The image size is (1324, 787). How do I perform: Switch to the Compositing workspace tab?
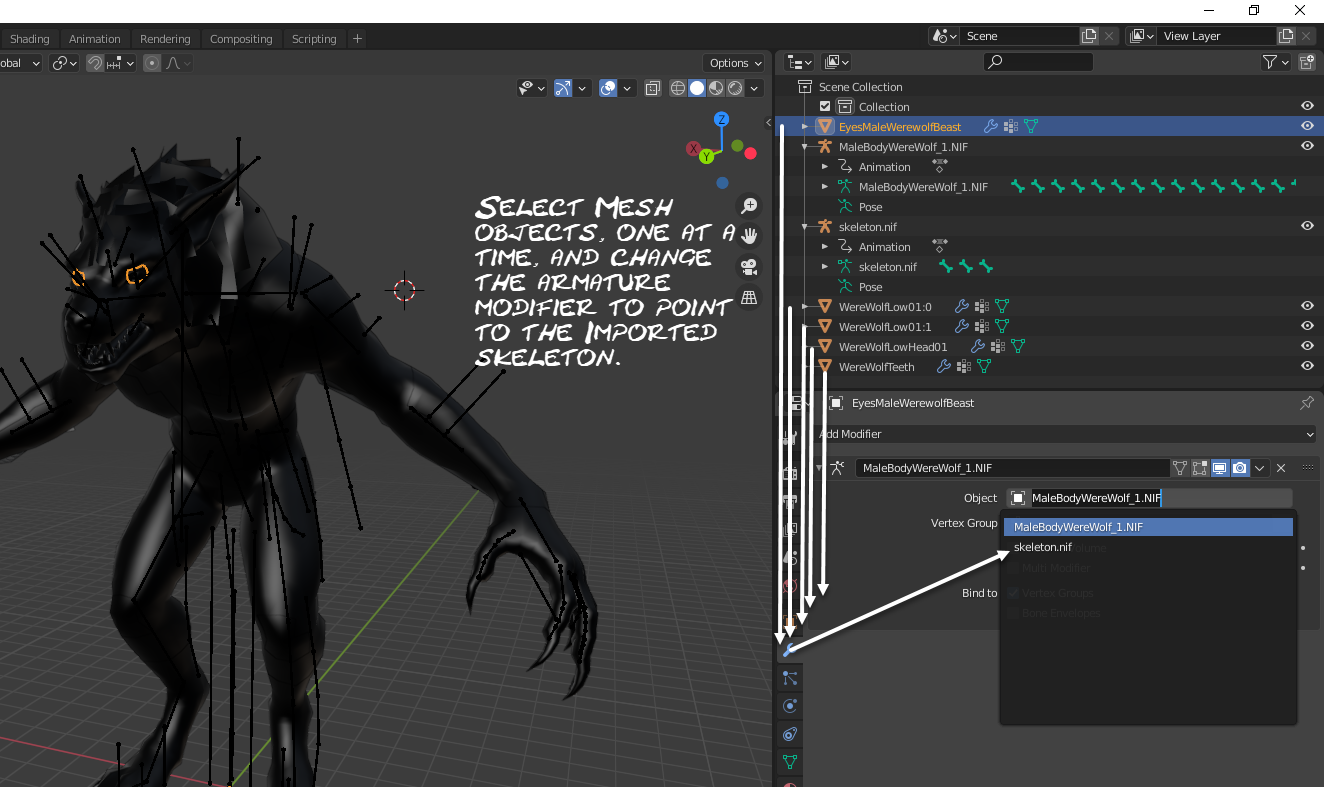click(241, 39)
